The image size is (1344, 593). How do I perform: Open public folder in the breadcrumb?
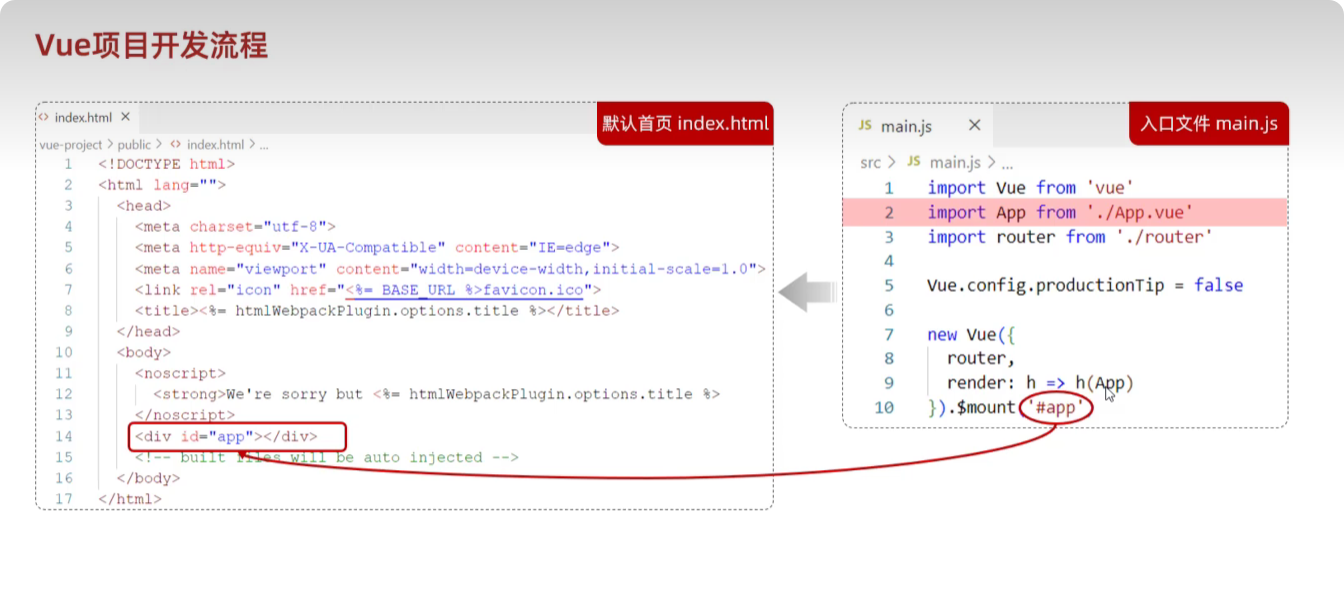point(134,145)
